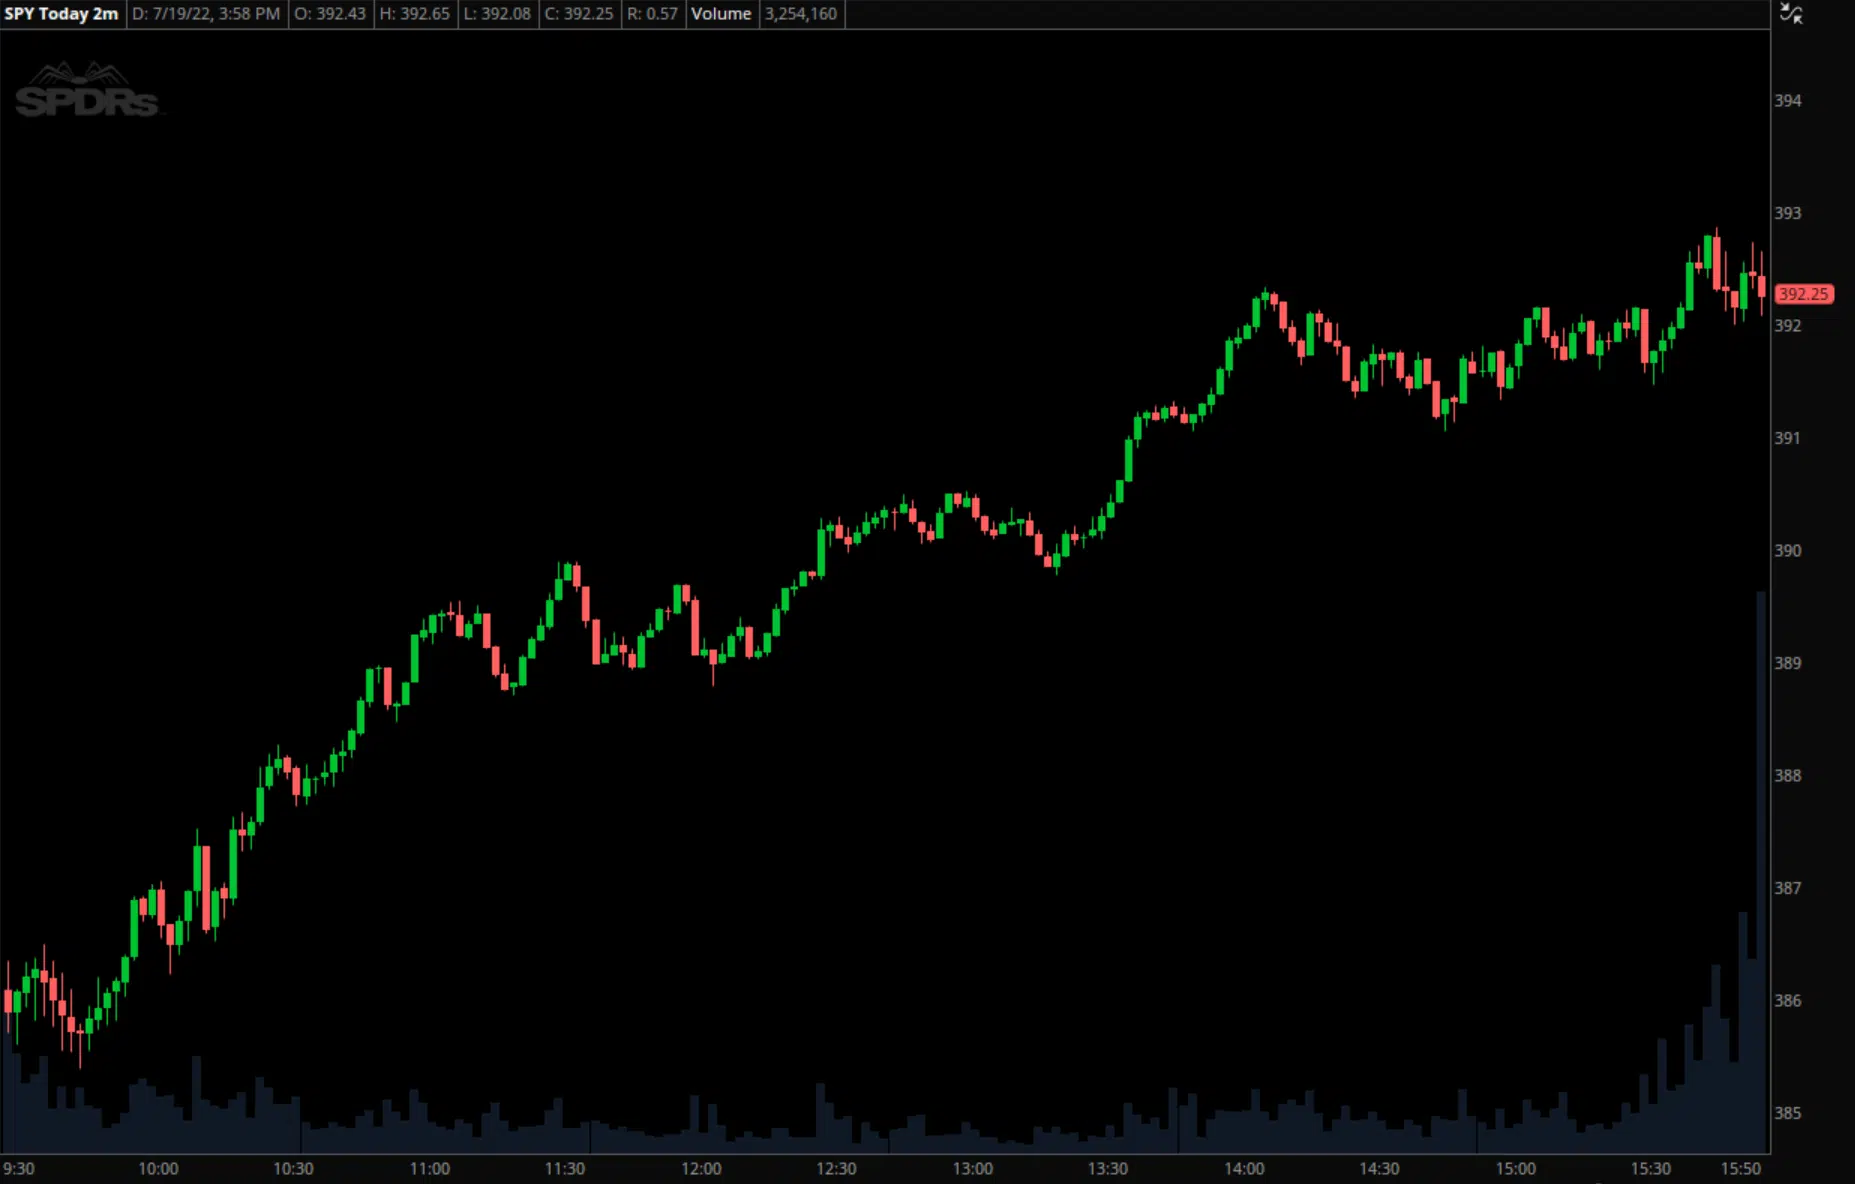Click the 14:00 time axis label

pos(1244,1169)
